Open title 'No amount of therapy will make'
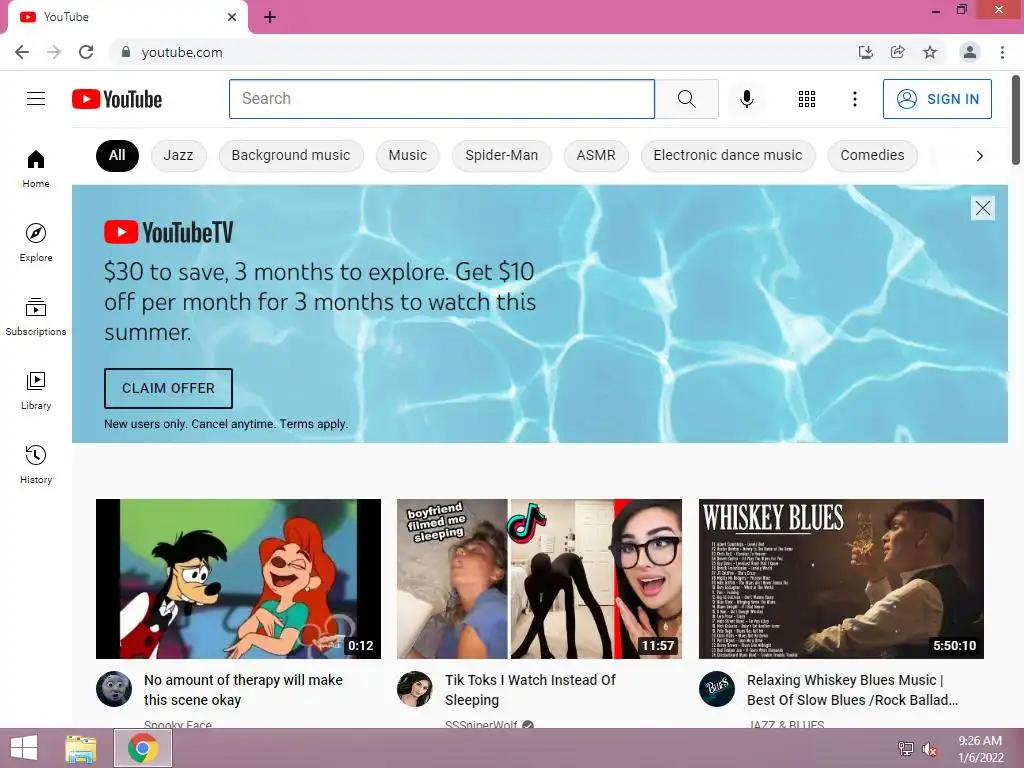Screen dimensions: 1024x768 click(243, 690)
